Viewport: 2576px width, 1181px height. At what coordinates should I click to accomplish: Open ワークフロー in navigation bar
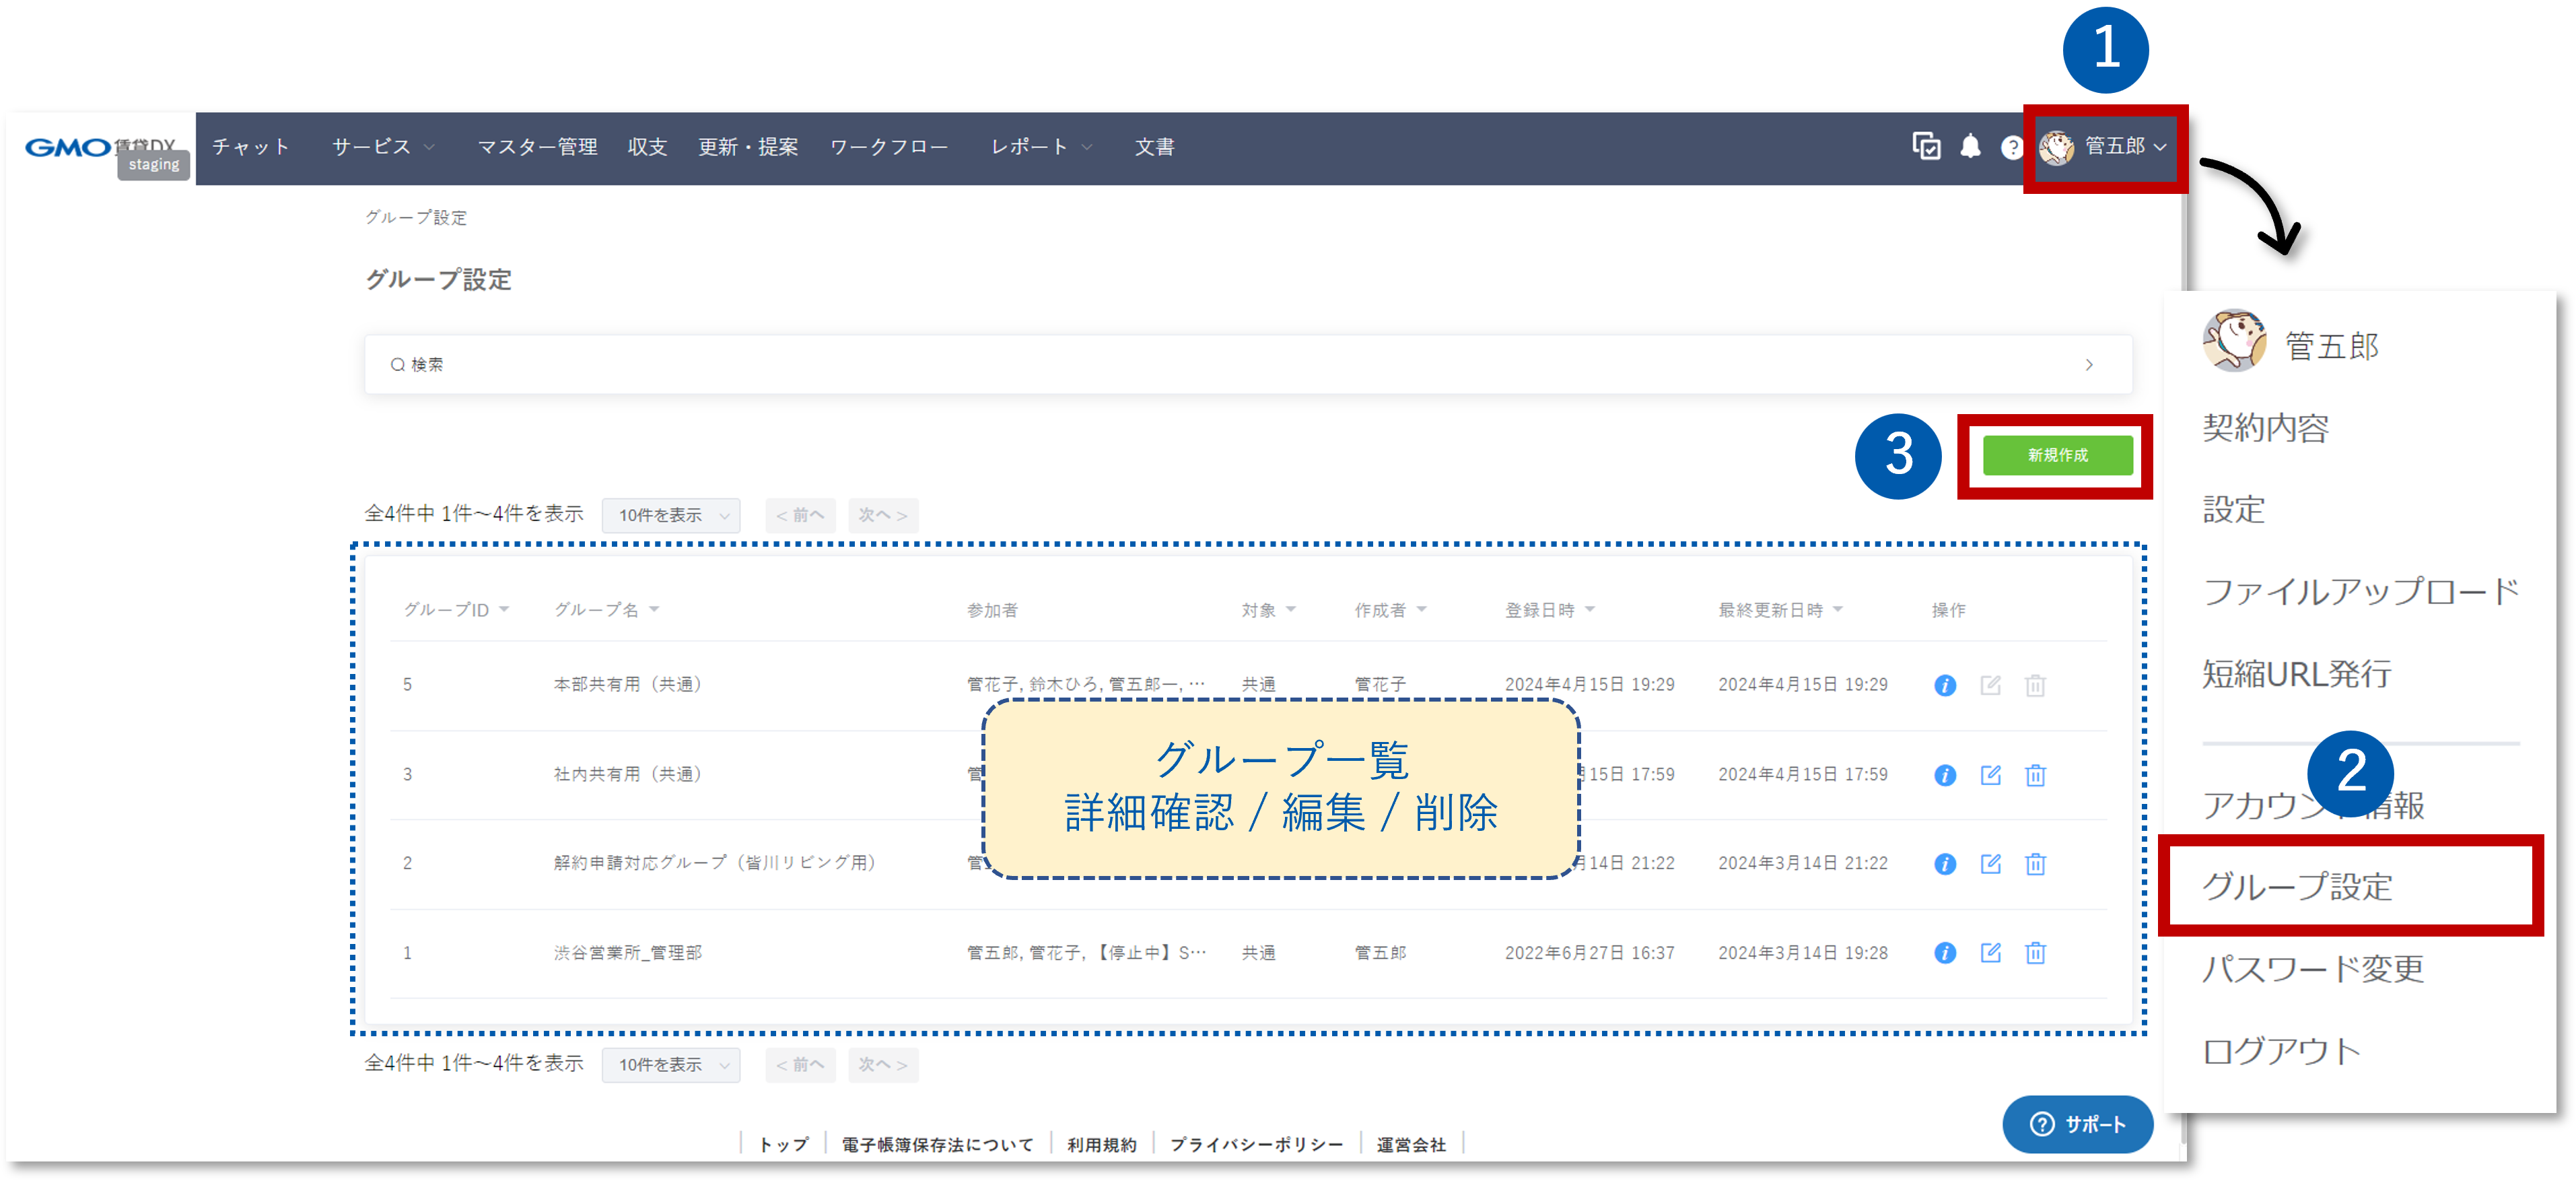pyautogui.click(x=889, y=147)
